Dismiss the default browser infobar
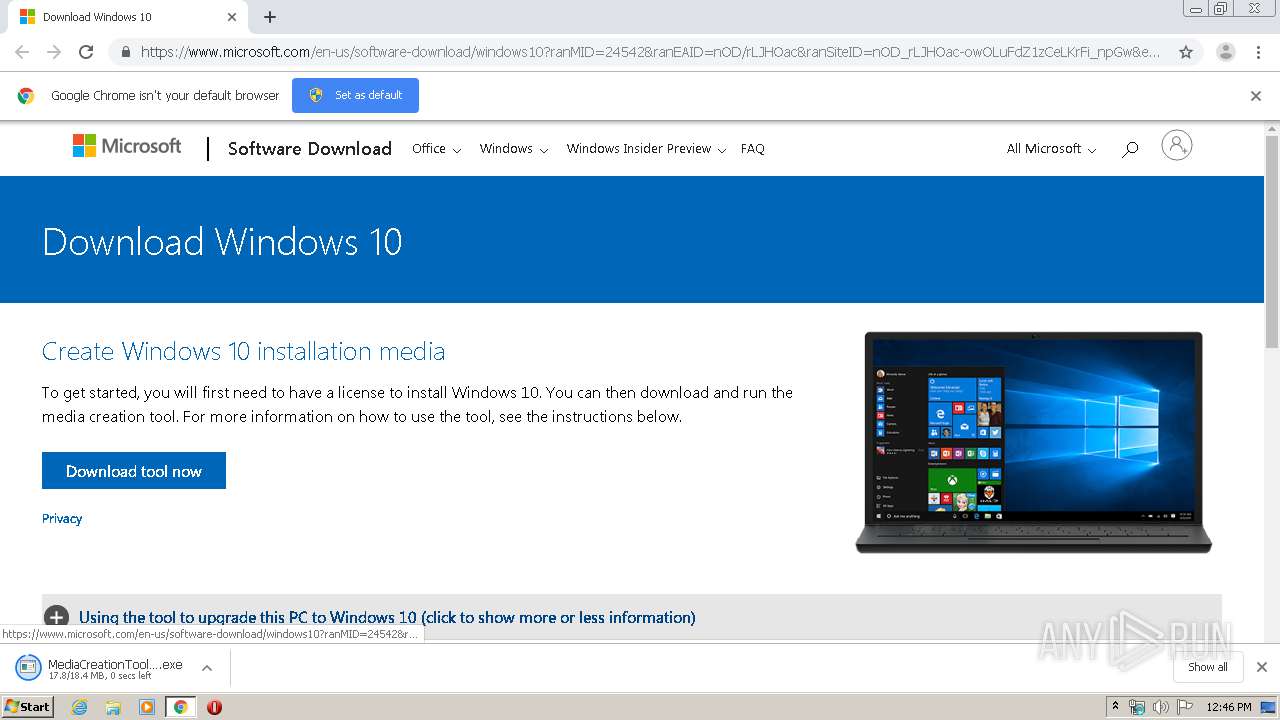Screen dimensions: 1280x720 1256,96
